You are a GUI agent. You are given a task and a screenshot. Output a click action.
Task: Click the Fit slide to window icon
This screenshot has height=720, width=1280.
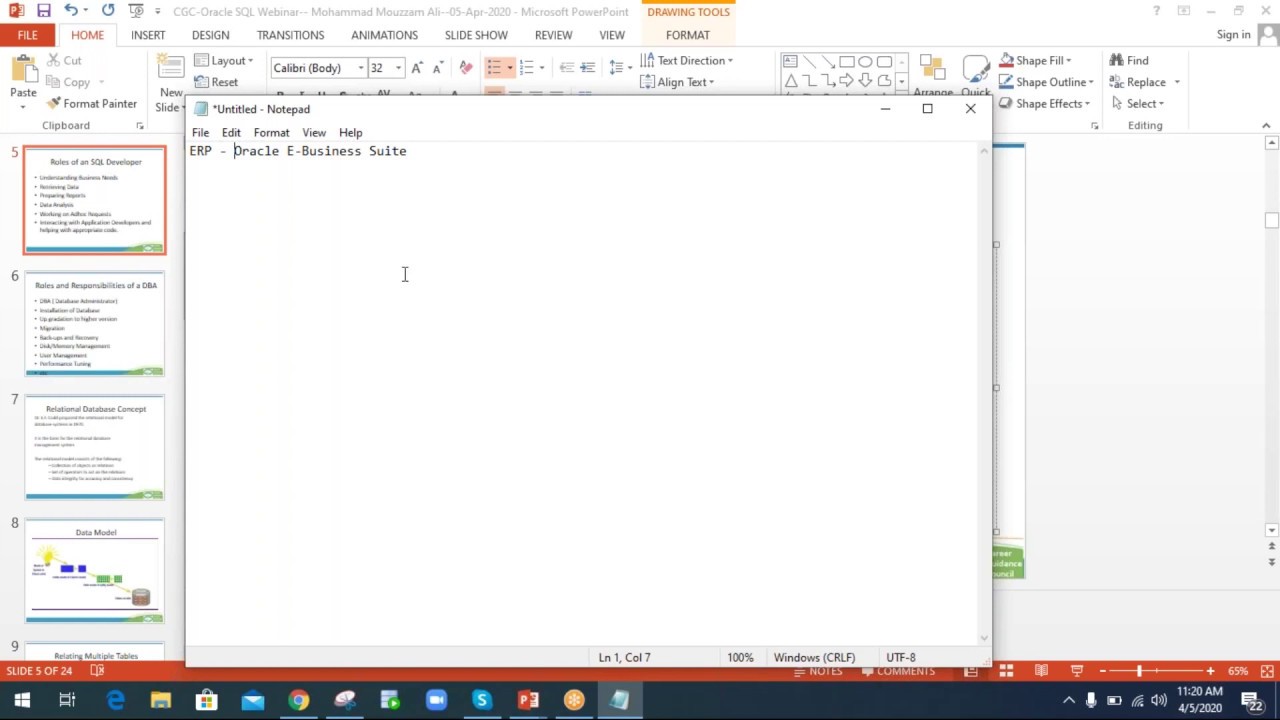tap(1268, 671)
